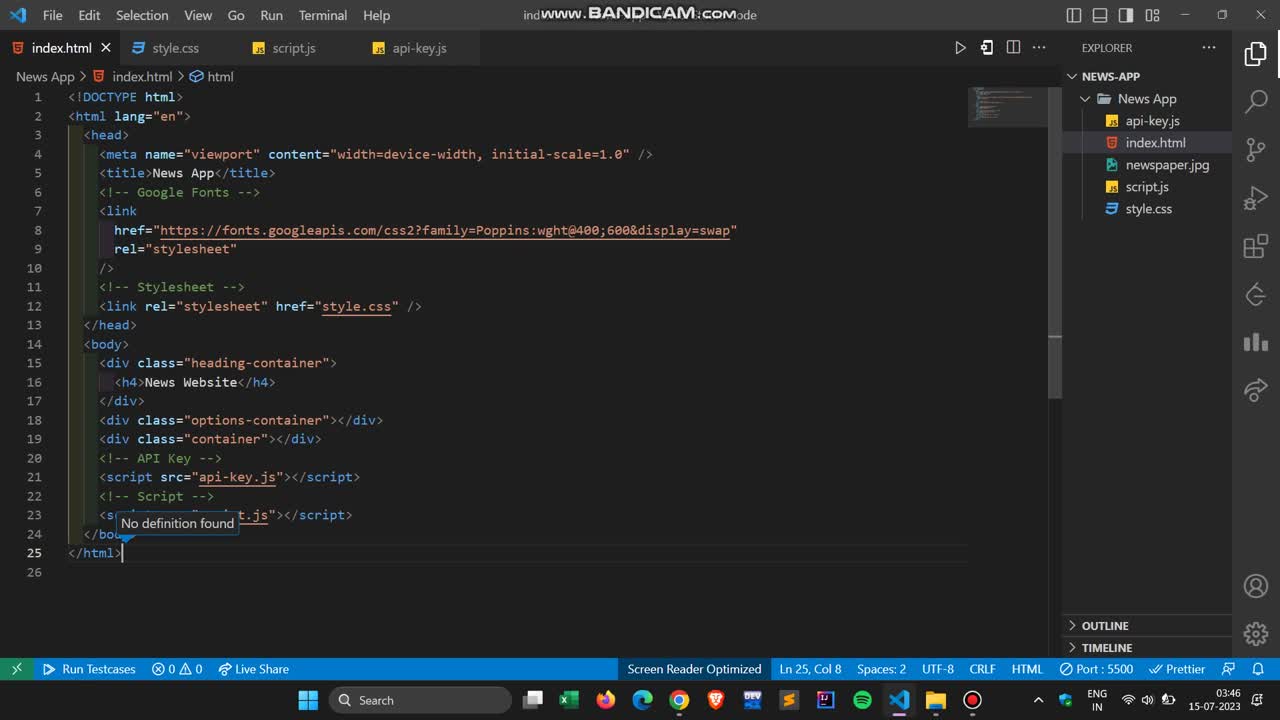1280x720 pixels.
Task: Follow the style.css link on line 12
Action: click(356, 306)
